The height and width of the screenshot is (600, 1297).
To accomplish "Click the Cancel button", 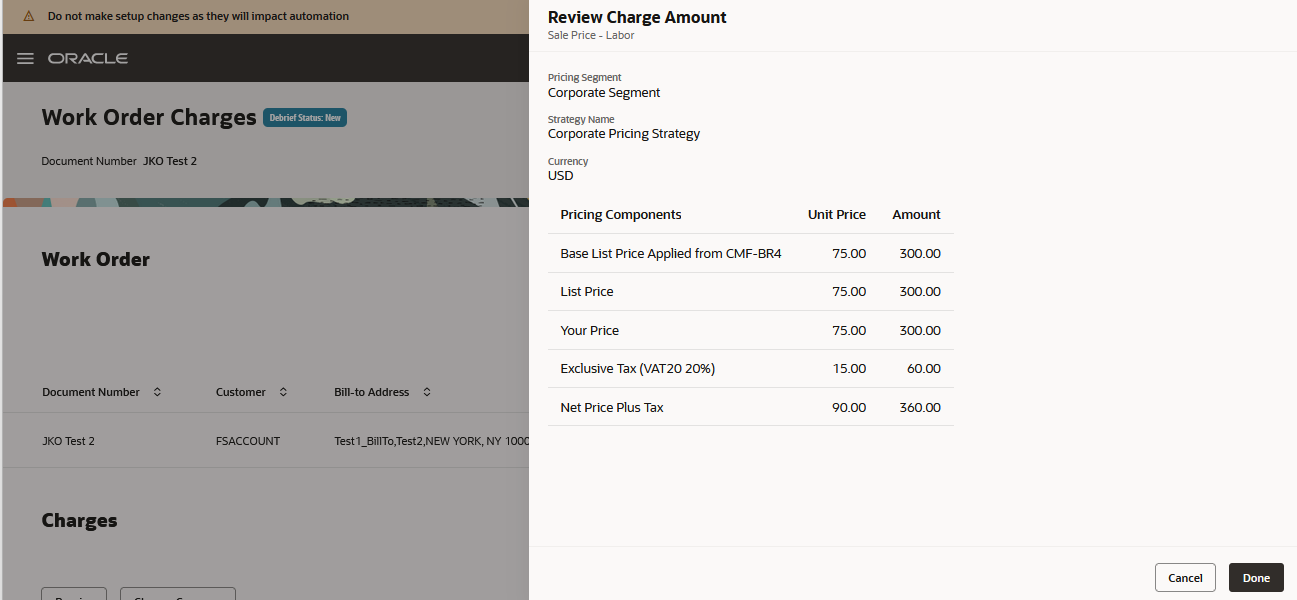I will pyautogui.click(x=1185, y=578).
